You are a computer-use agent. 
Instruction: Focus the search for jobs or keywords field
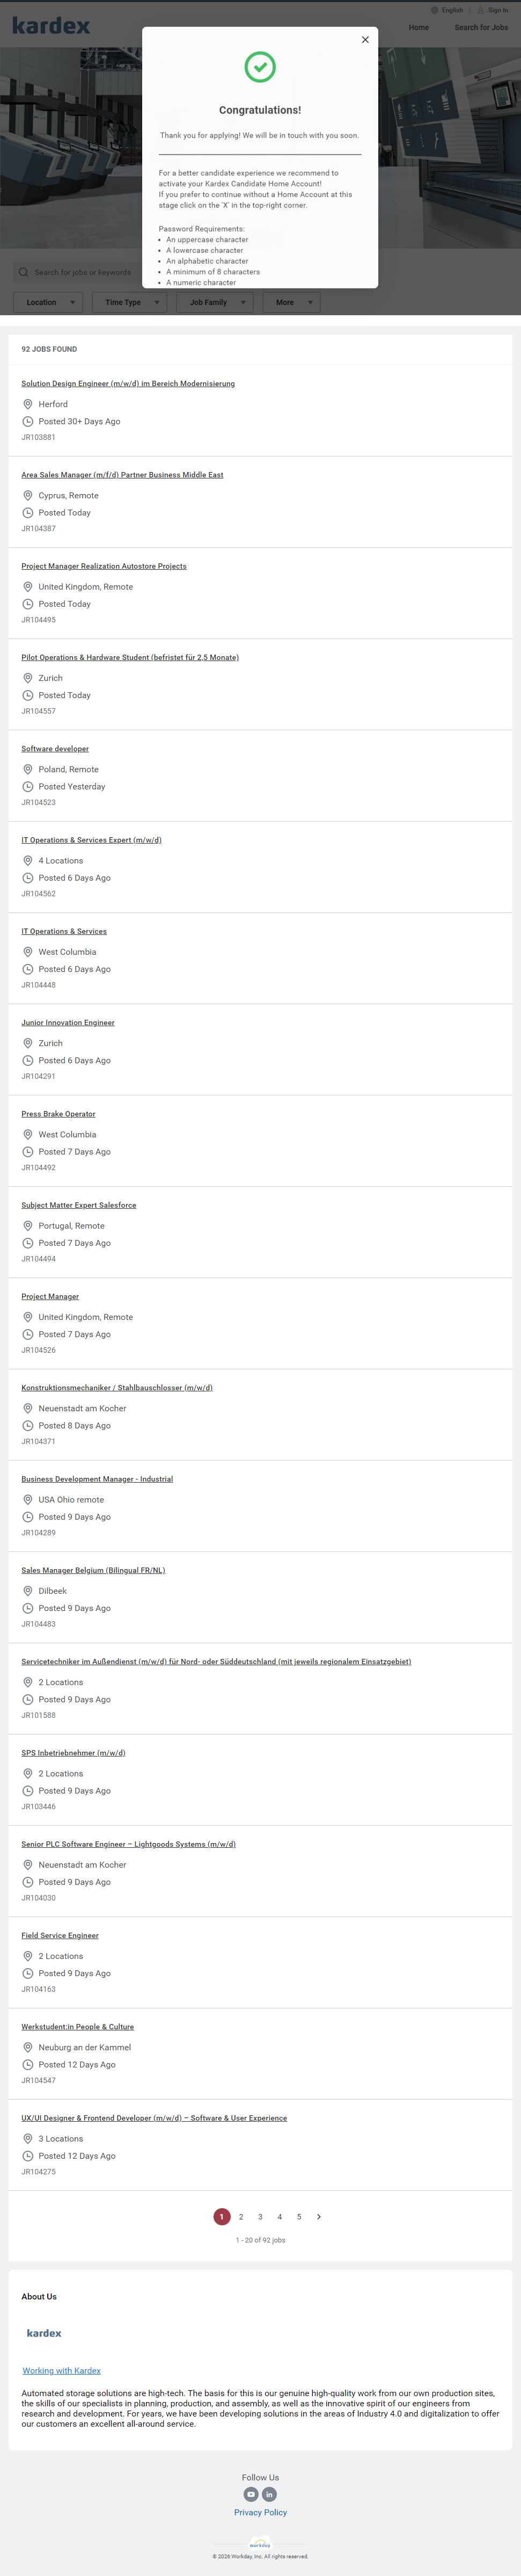(85, 272)
